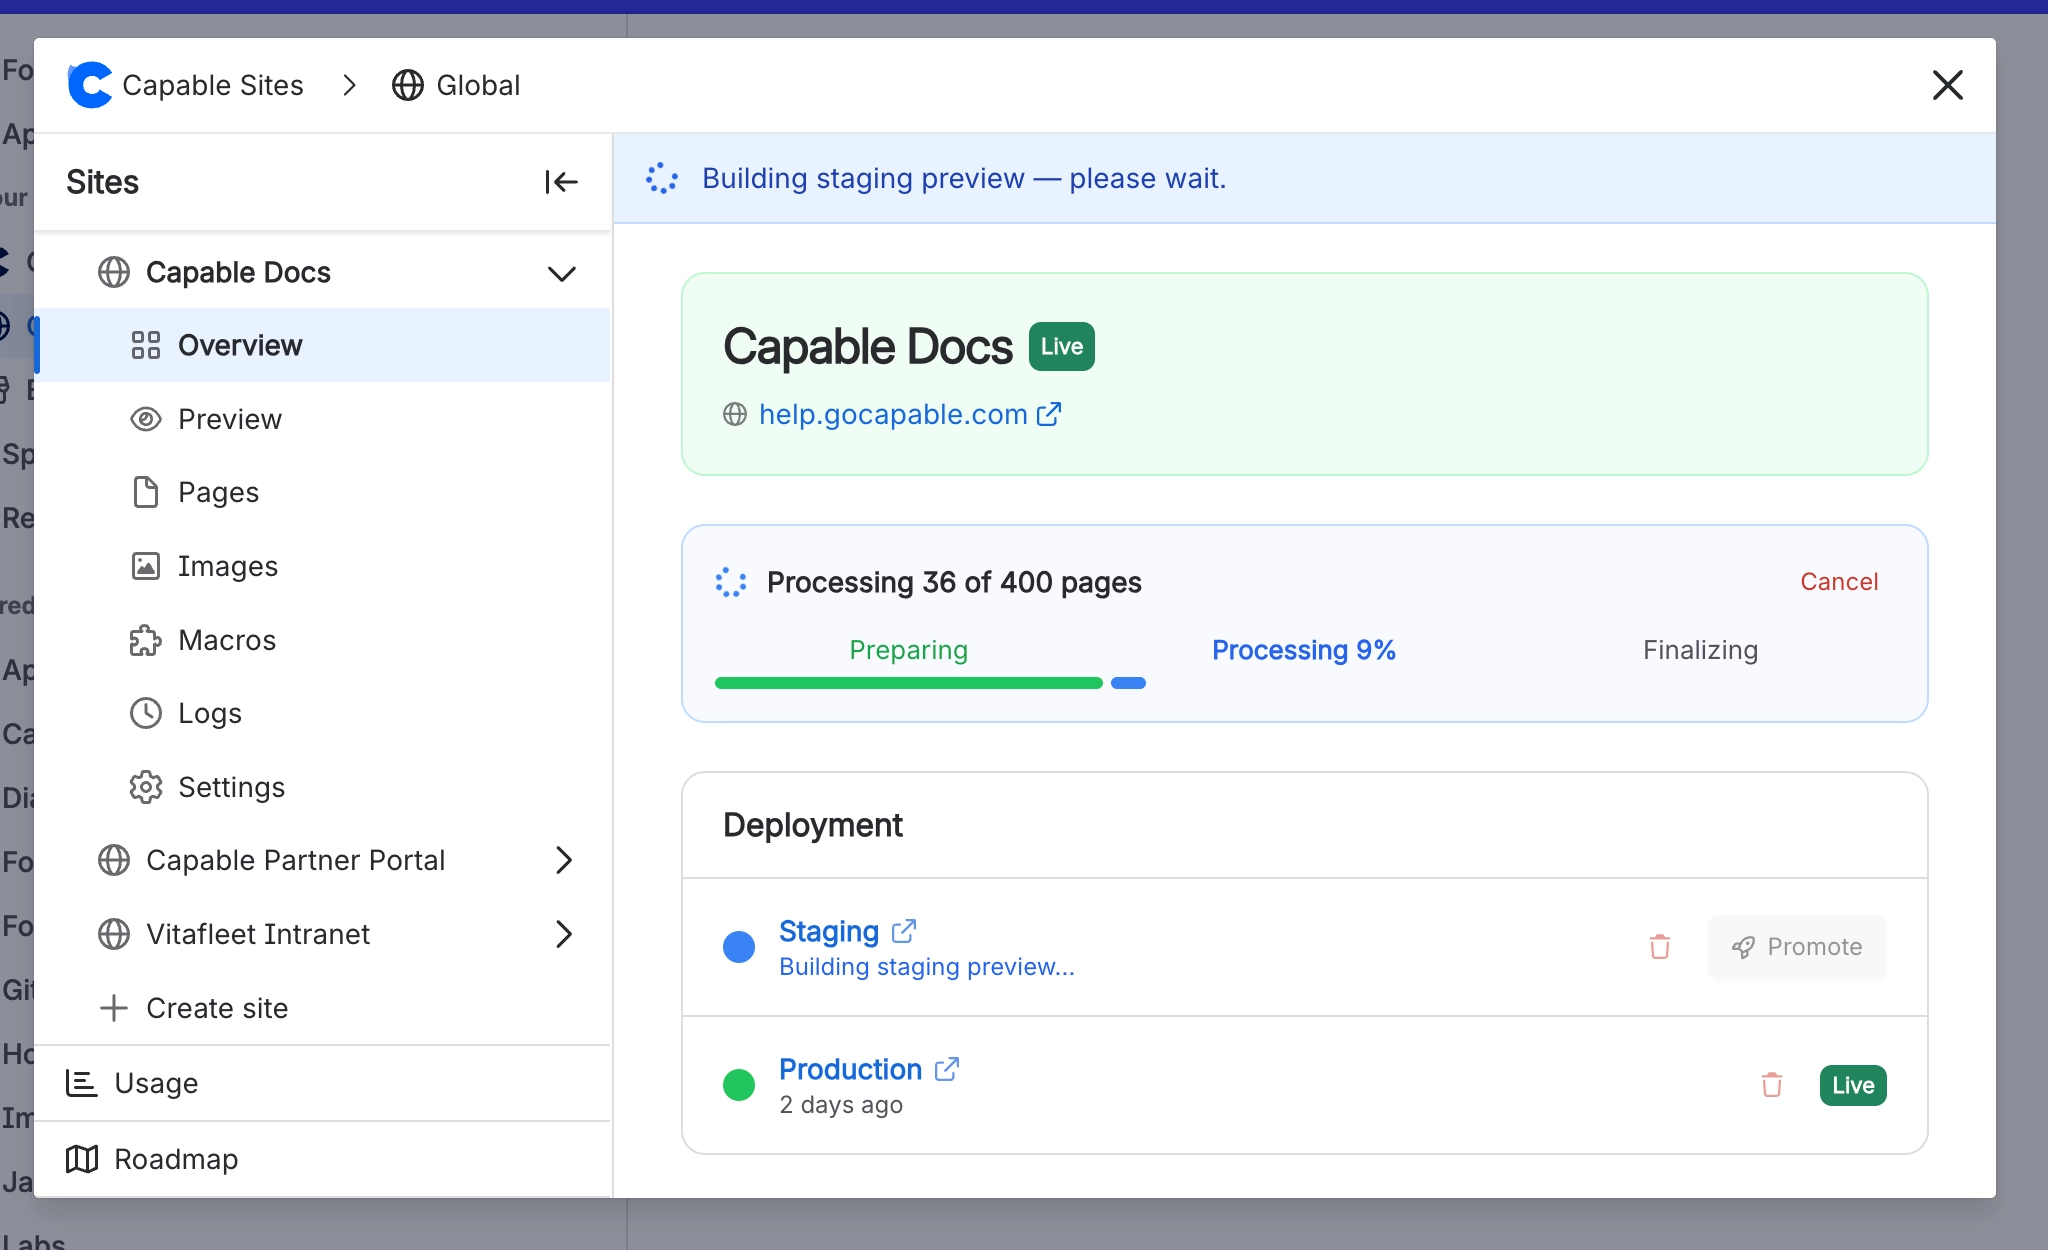Open the Roadmap page
This screenshot has height=1250, width=2048.
click(x=323, y=1159)
